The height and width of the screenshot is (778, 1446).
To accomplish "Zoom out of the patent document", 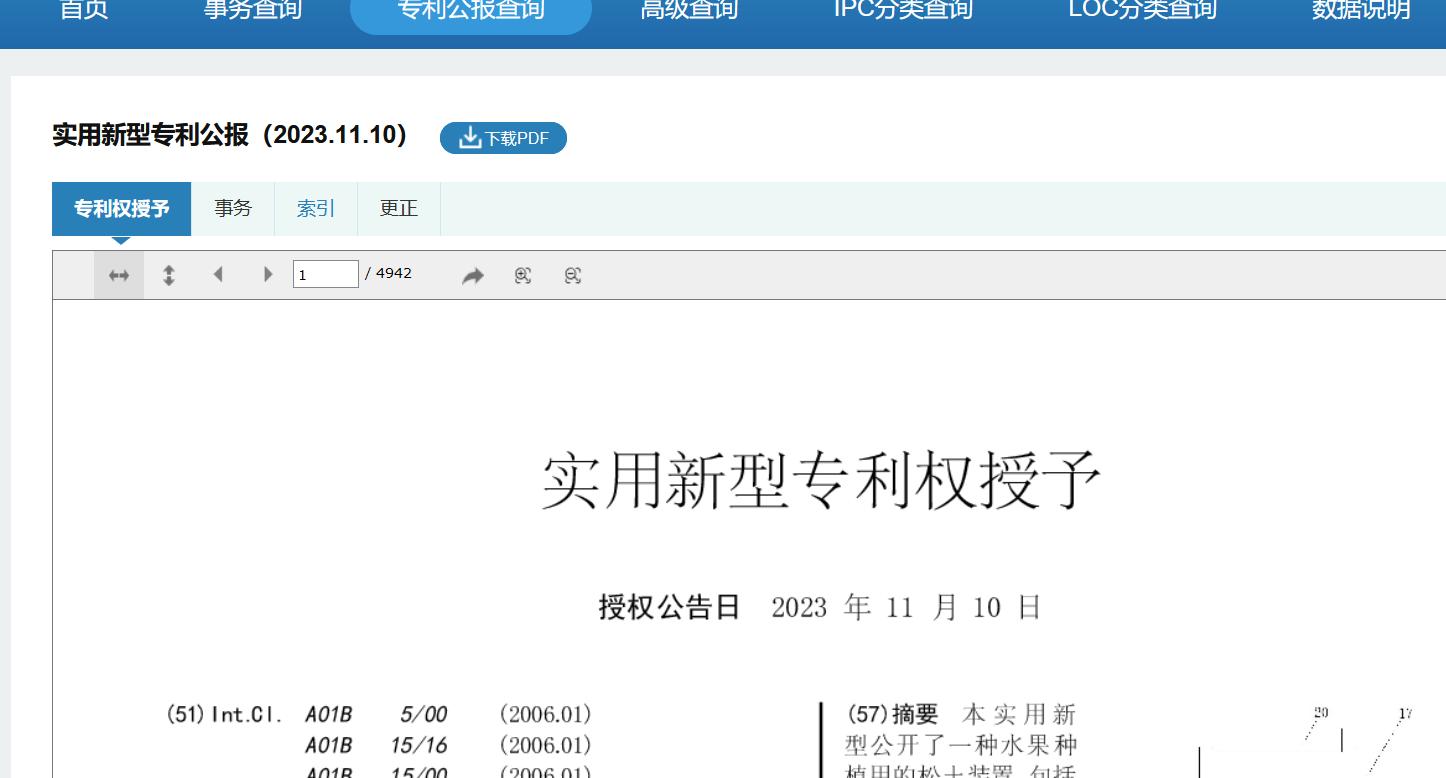I will (x=573, y=274).
